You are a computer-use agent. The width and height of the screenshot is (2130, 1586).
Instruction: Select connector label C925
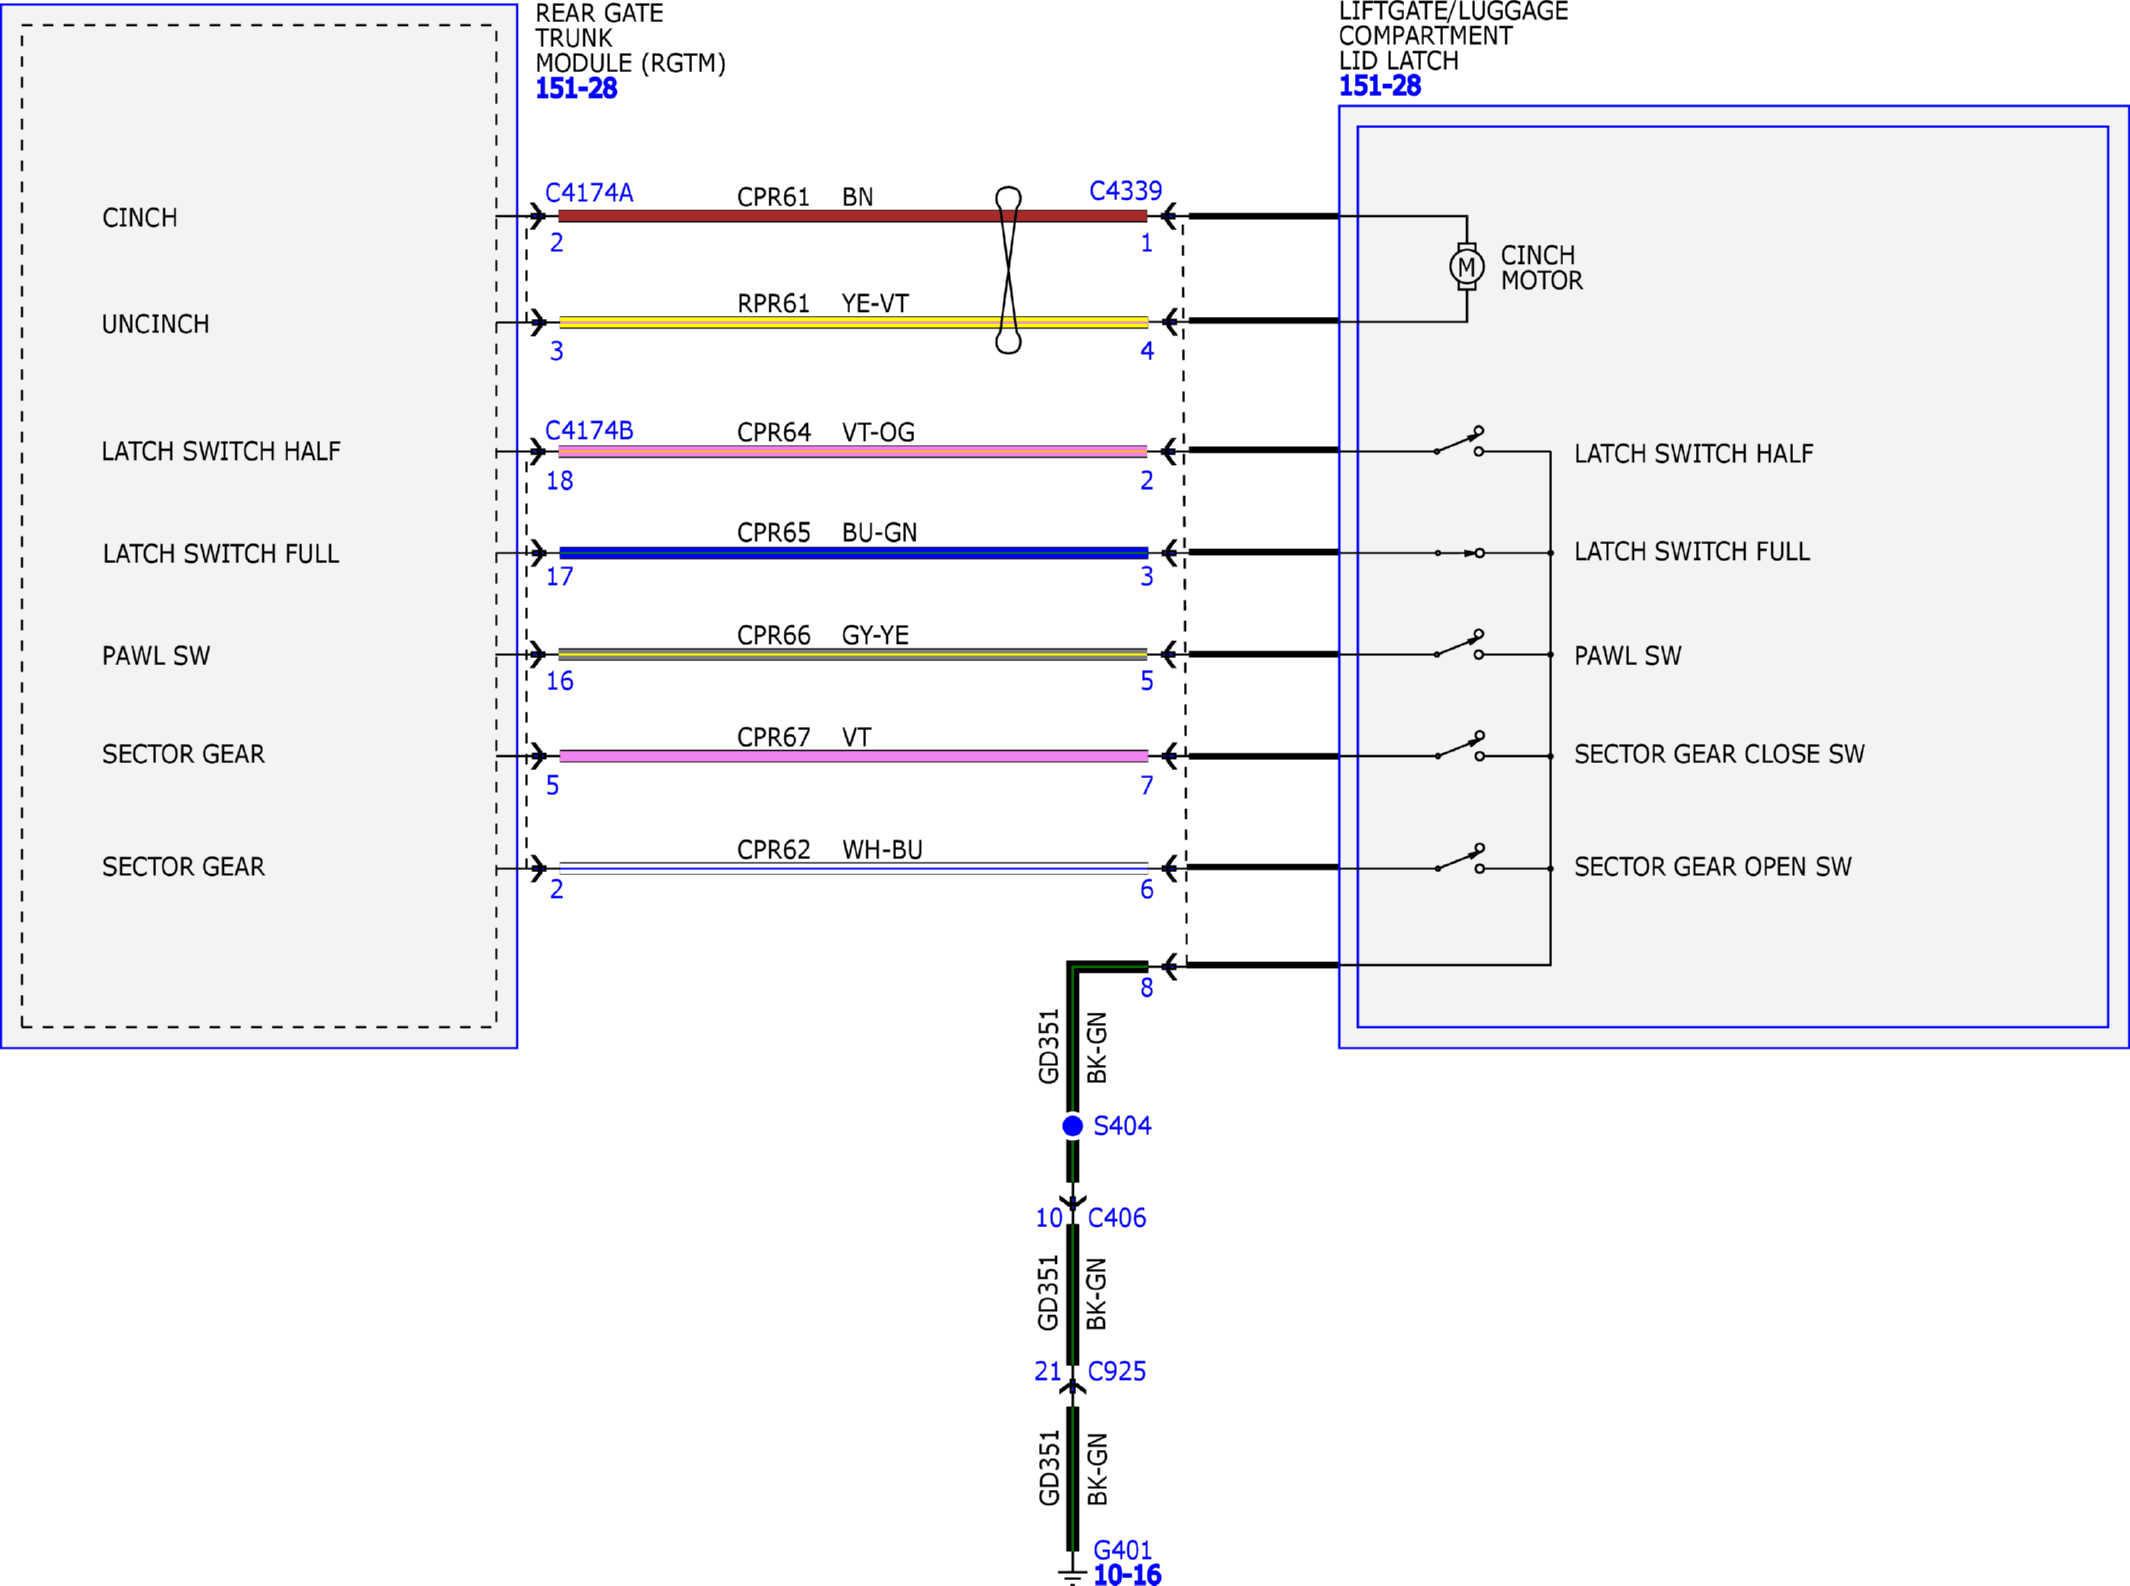pos(1117,1371)
